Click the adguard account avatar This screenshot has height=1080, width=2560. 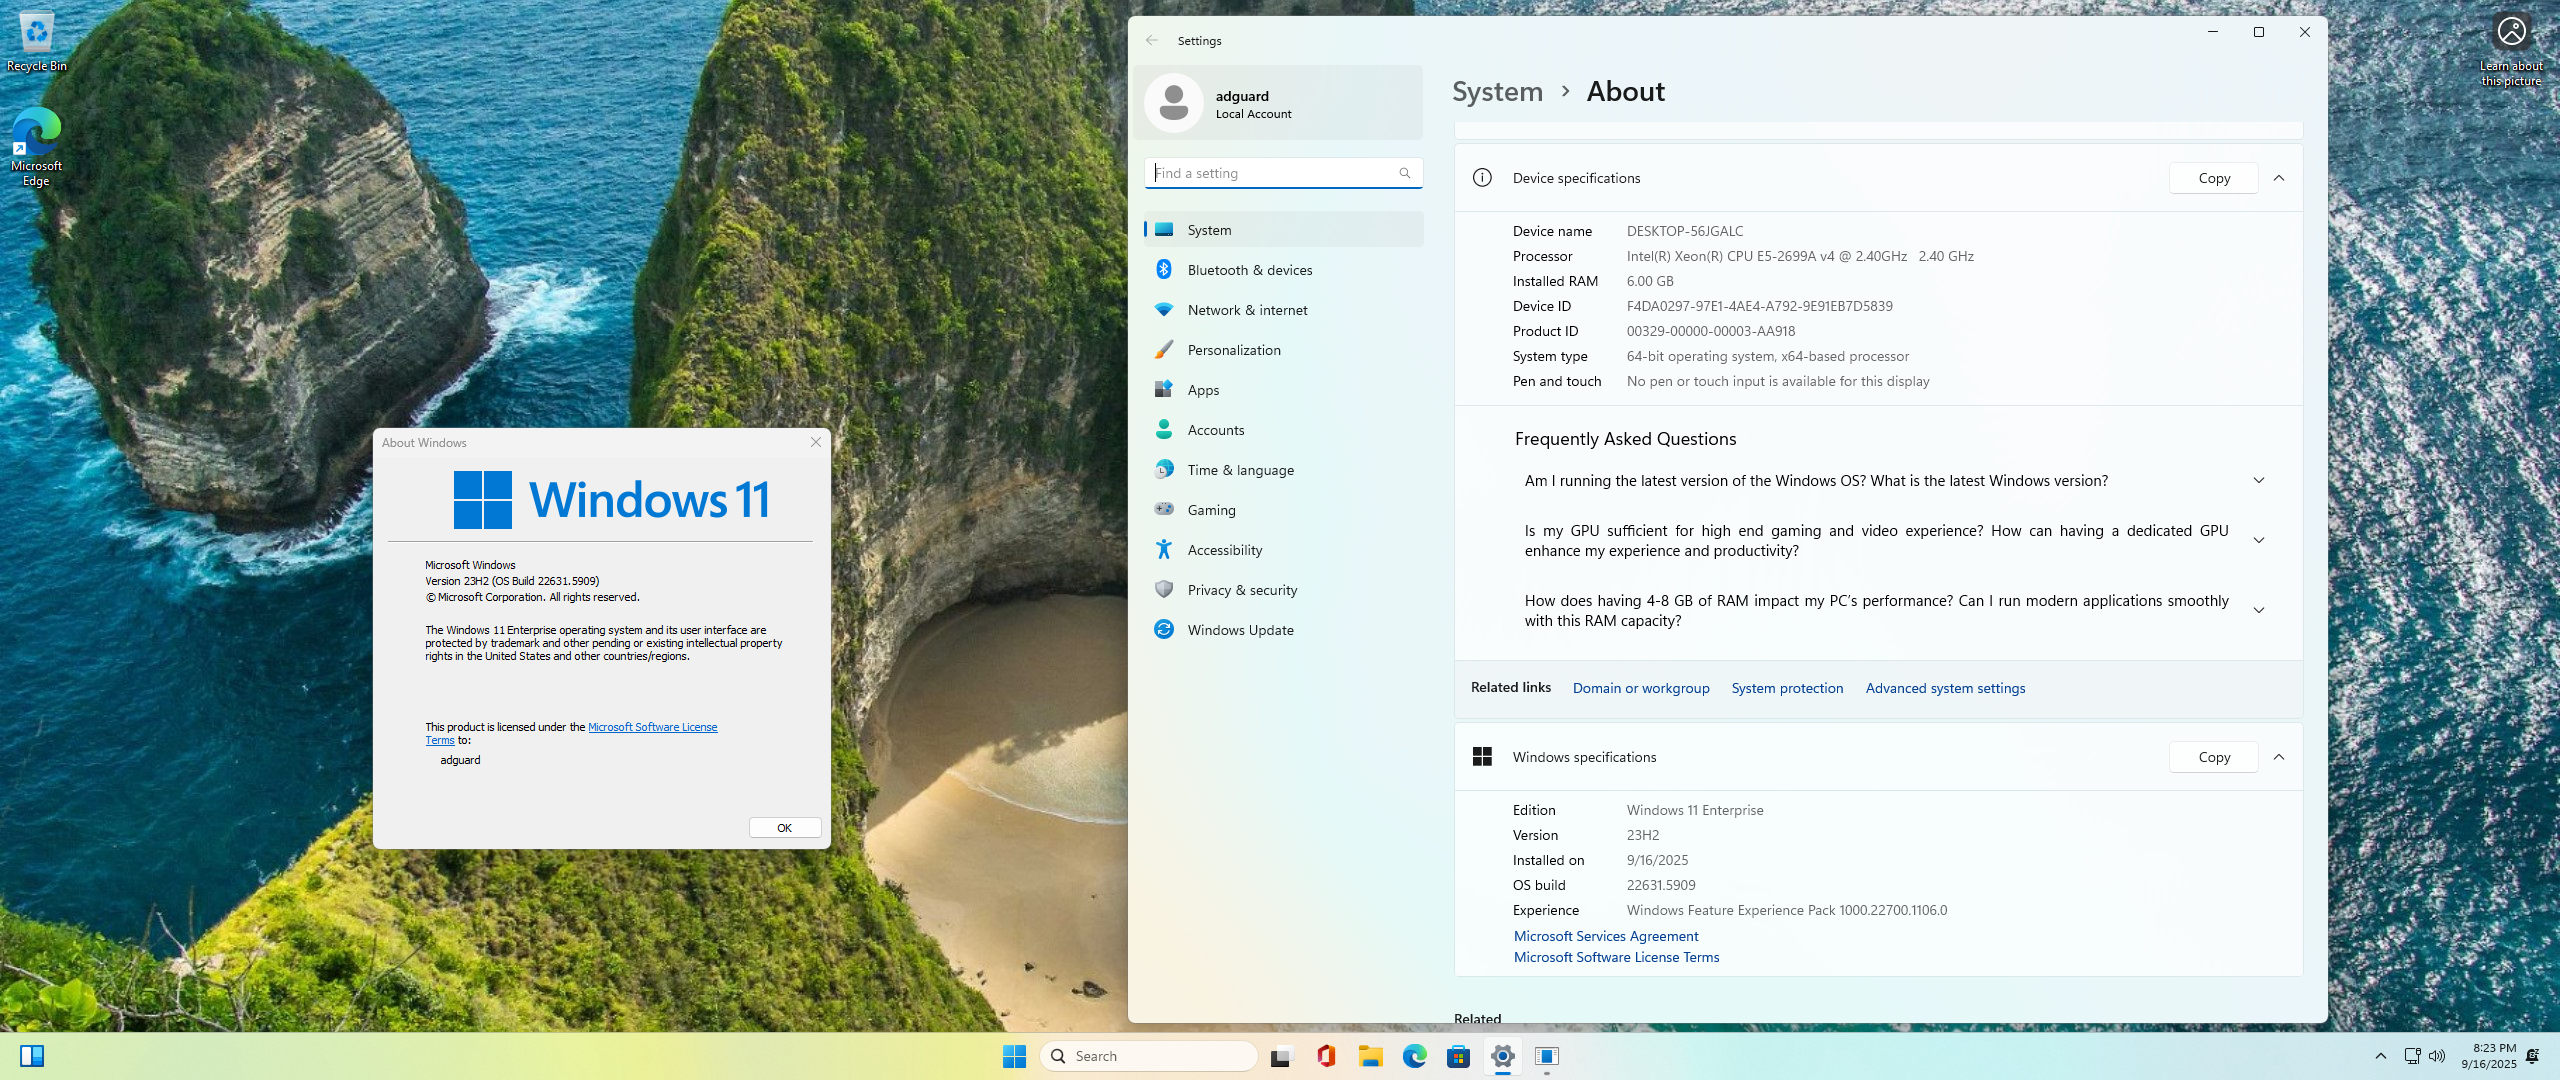pyautogui.click(x=1174, y=103)
